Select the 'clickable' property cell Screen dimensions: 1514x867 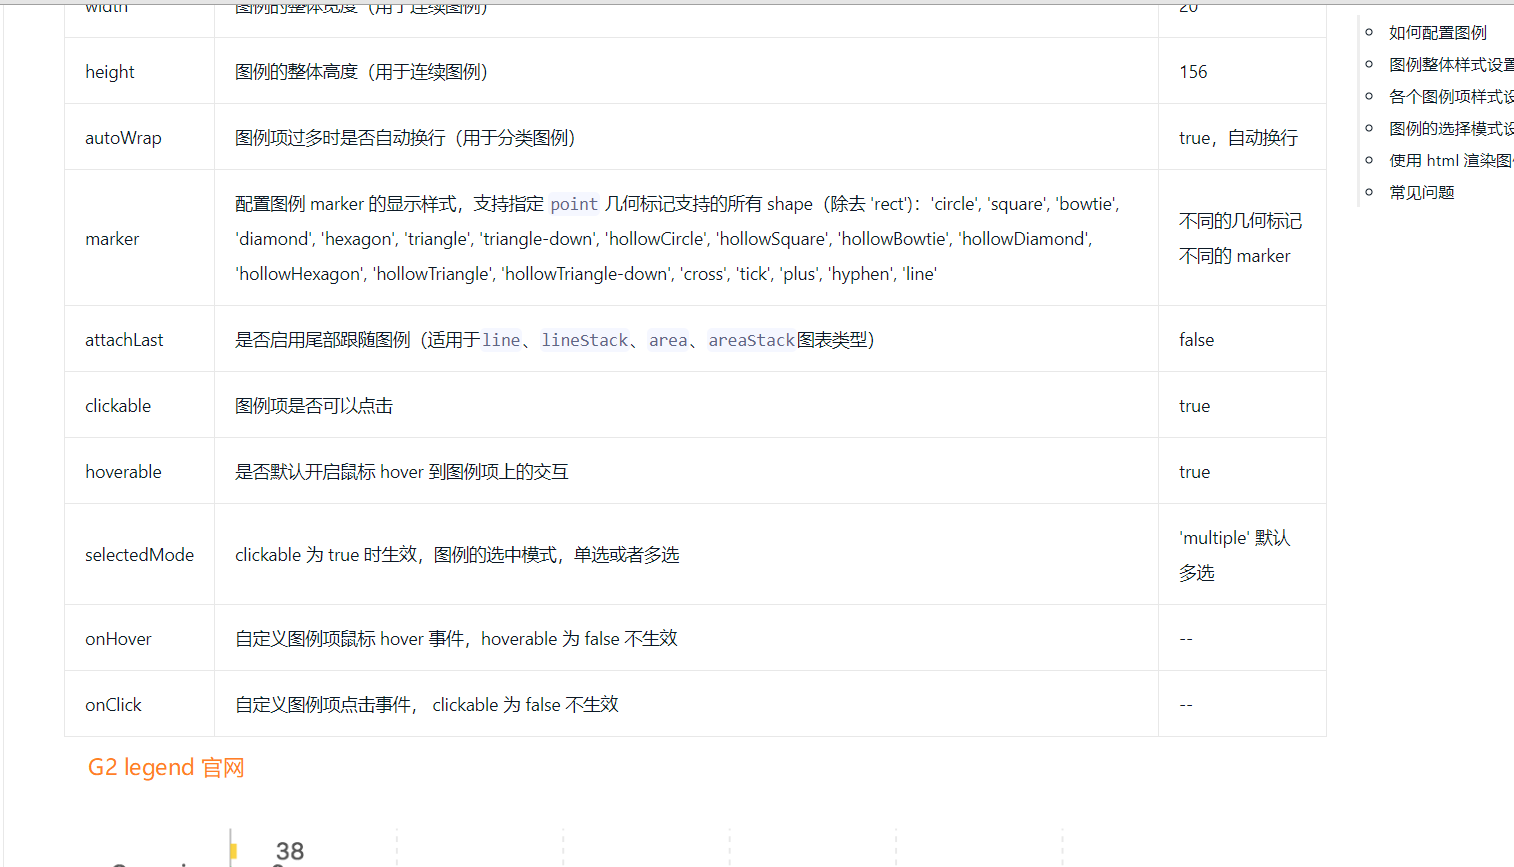pyautogui.click(x=140, y=405)
